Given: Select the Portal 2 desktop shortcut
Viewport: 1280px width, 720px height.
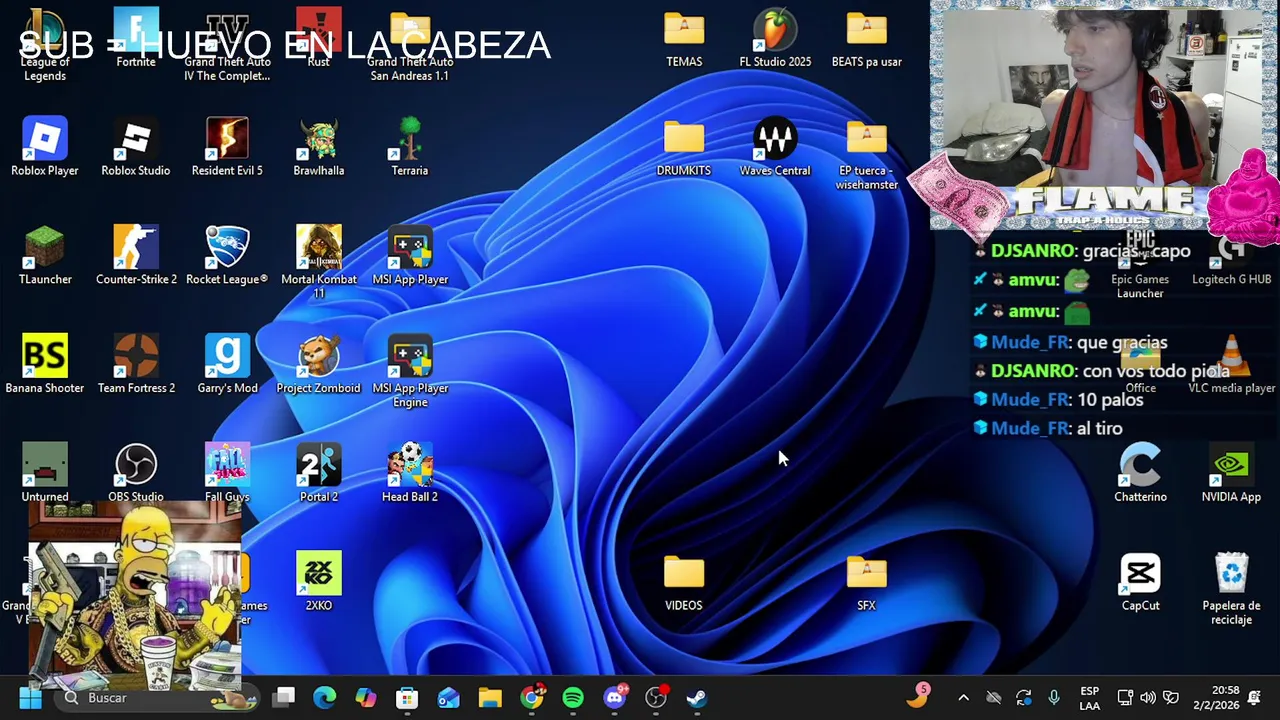Looking at the screenshot, I should click(318, 474).
